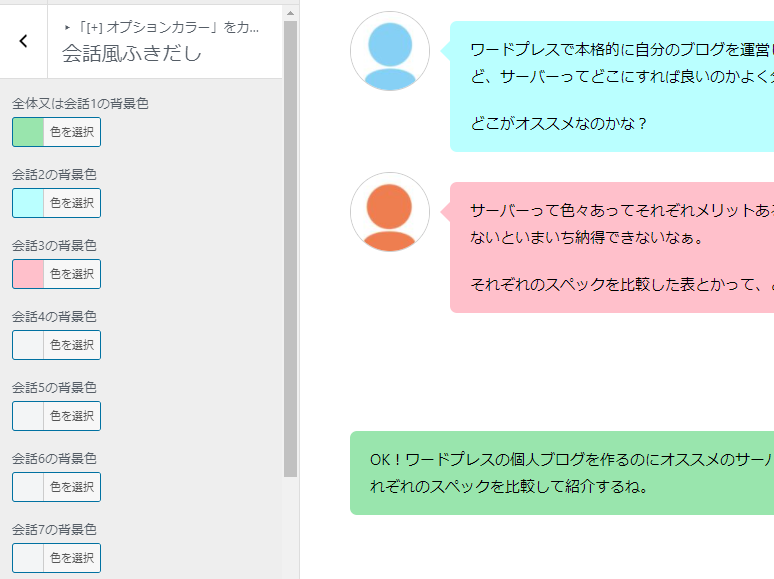The height and width of the screenshot is (579, 774).
Task: Click the blue user avatar icon
Action: pos(390,51)
